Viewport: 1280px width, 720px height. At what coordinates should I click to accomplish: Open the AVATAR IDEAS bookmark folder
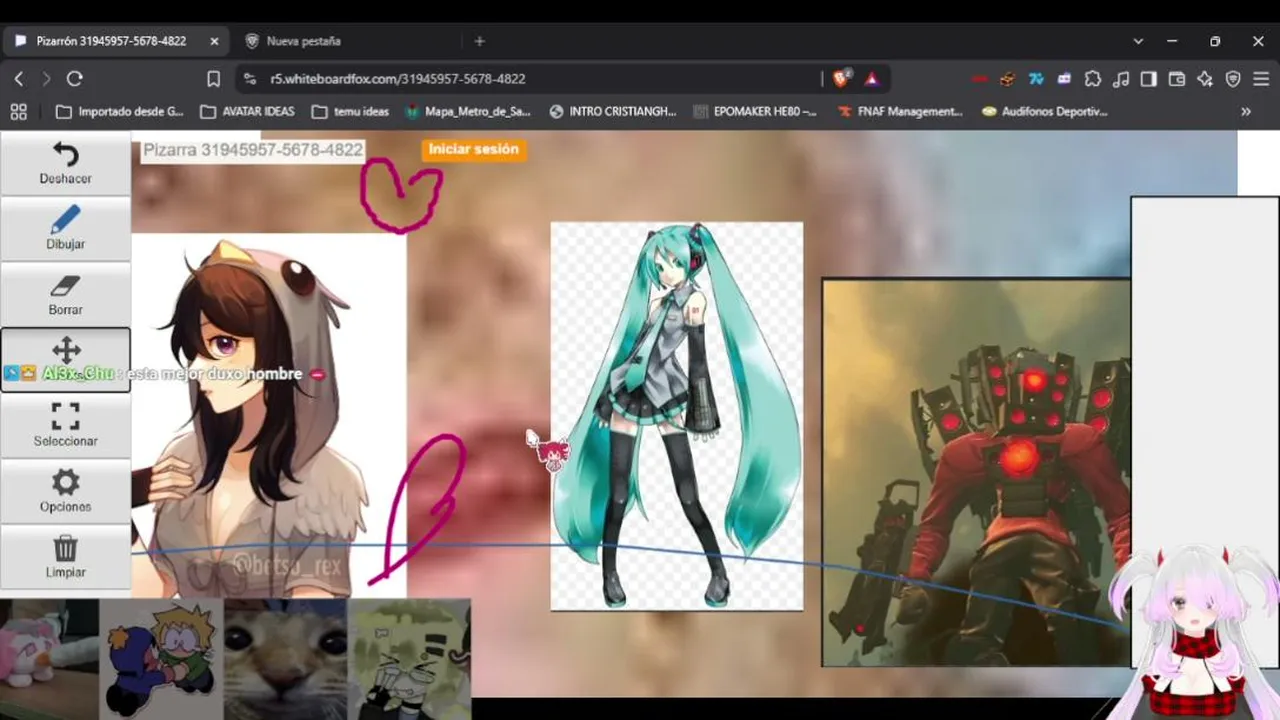pyautogui.click(x=247, y=112)
